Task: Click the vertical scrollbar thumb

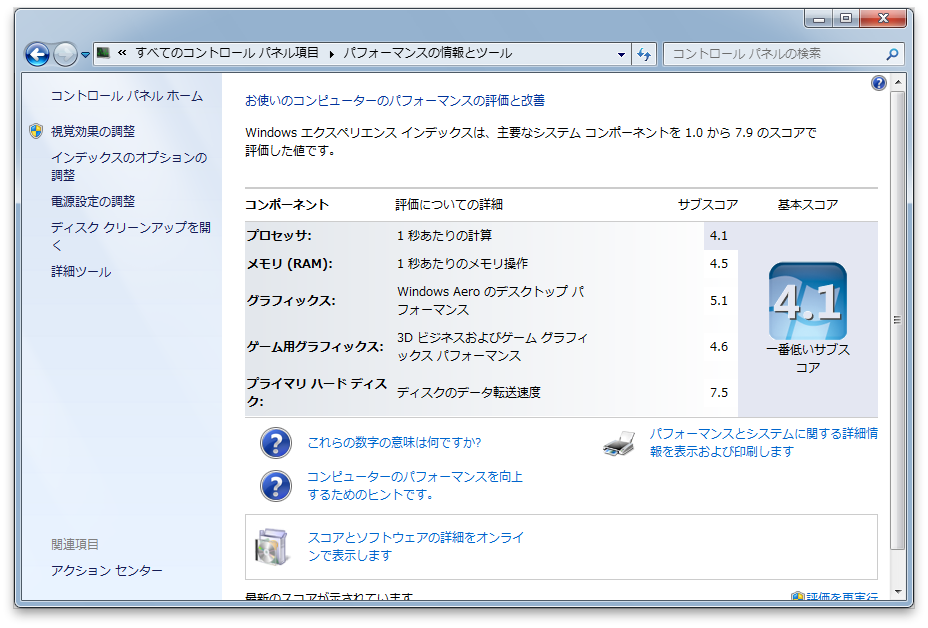Action: (x=898, y=320)
